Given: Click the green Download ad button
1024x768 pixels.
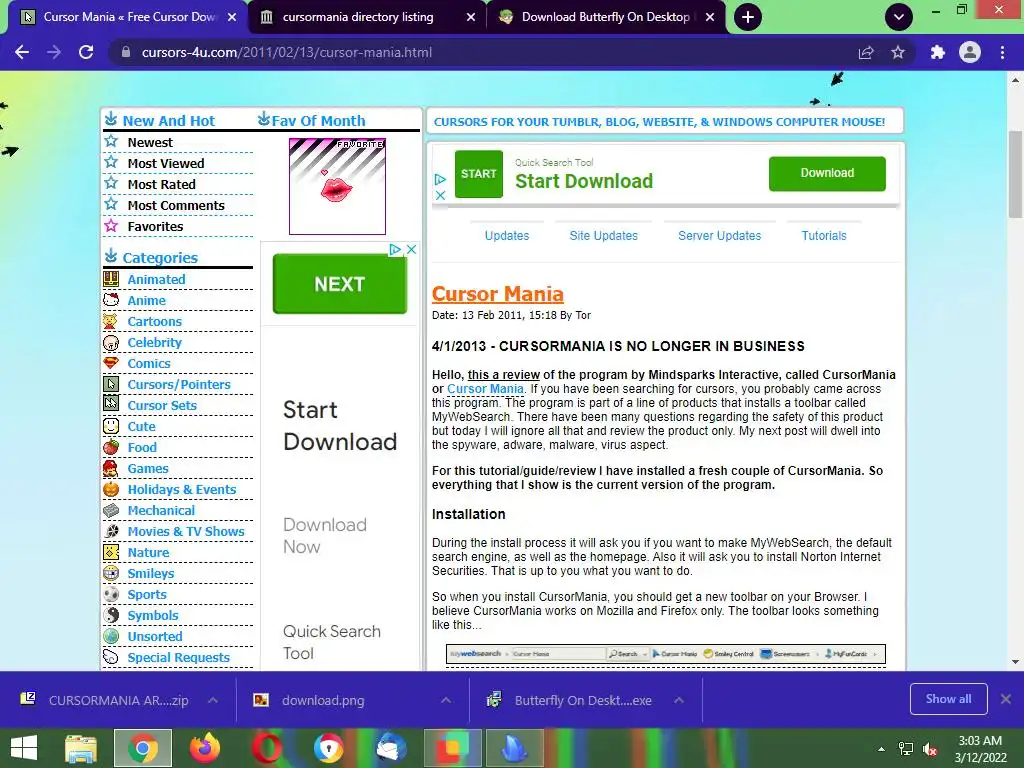Looking at the screenshot, I should coord(827,173).
